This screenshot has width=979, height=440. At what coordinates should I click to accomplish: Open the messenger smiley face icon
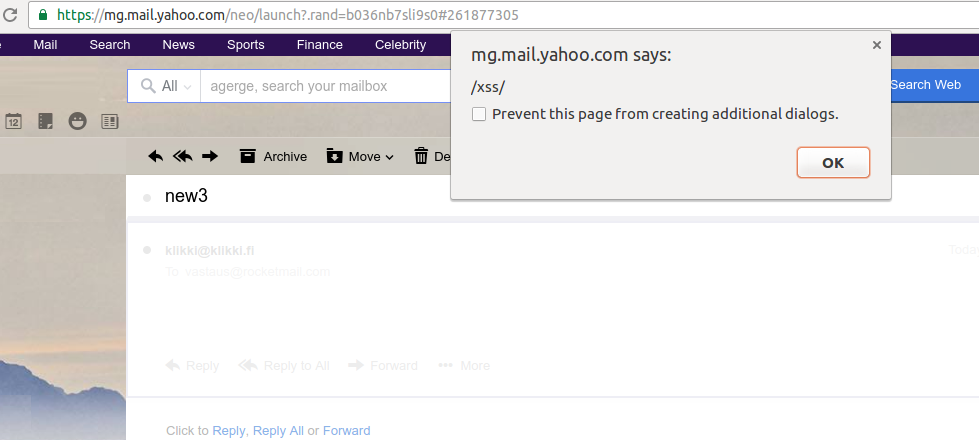tap(77, 121)
